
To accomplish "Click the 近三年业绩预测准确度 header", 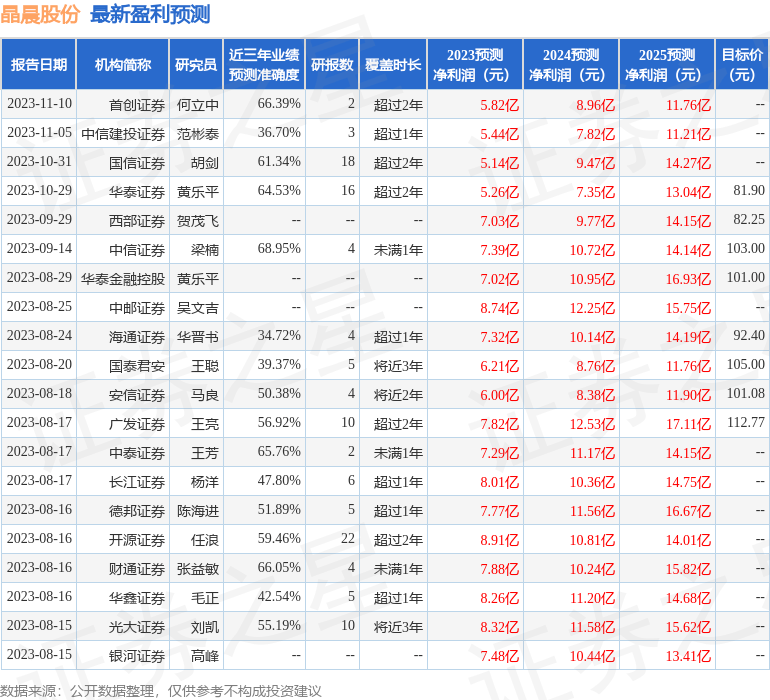I will point(264,64).
